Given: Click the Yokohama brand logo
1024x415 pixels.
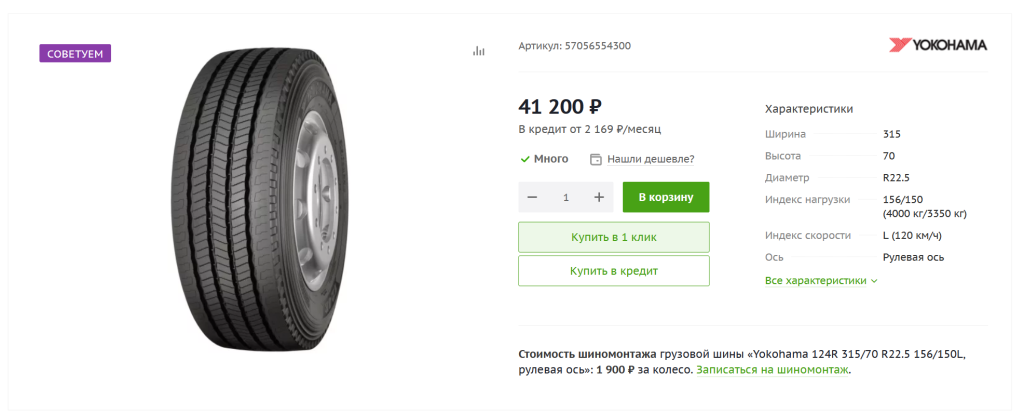Looking at the screenshot, I should [x=937, y=45].
